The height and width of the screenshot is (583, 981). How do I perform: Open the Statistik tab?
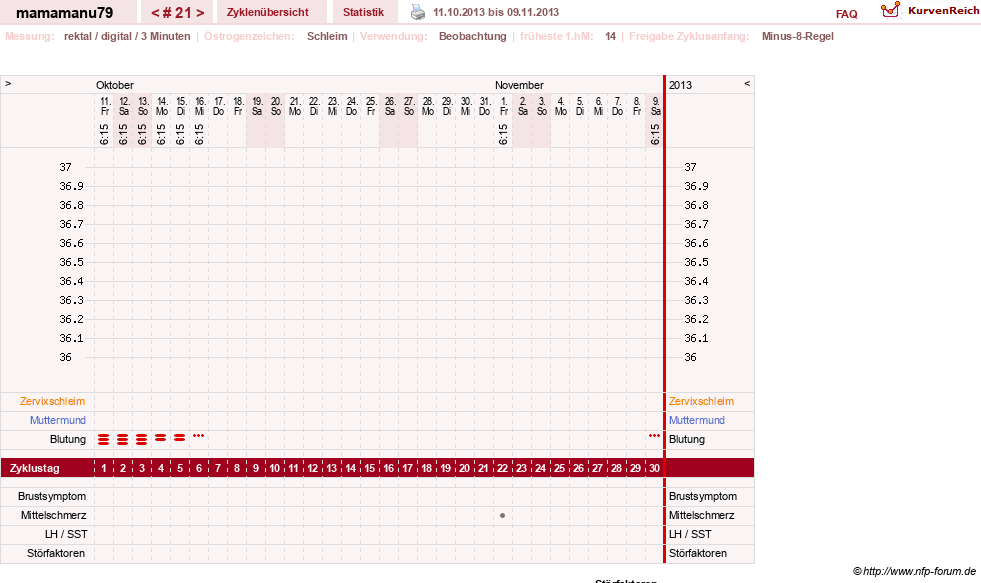pyautogui.click(x=363, y=12)
